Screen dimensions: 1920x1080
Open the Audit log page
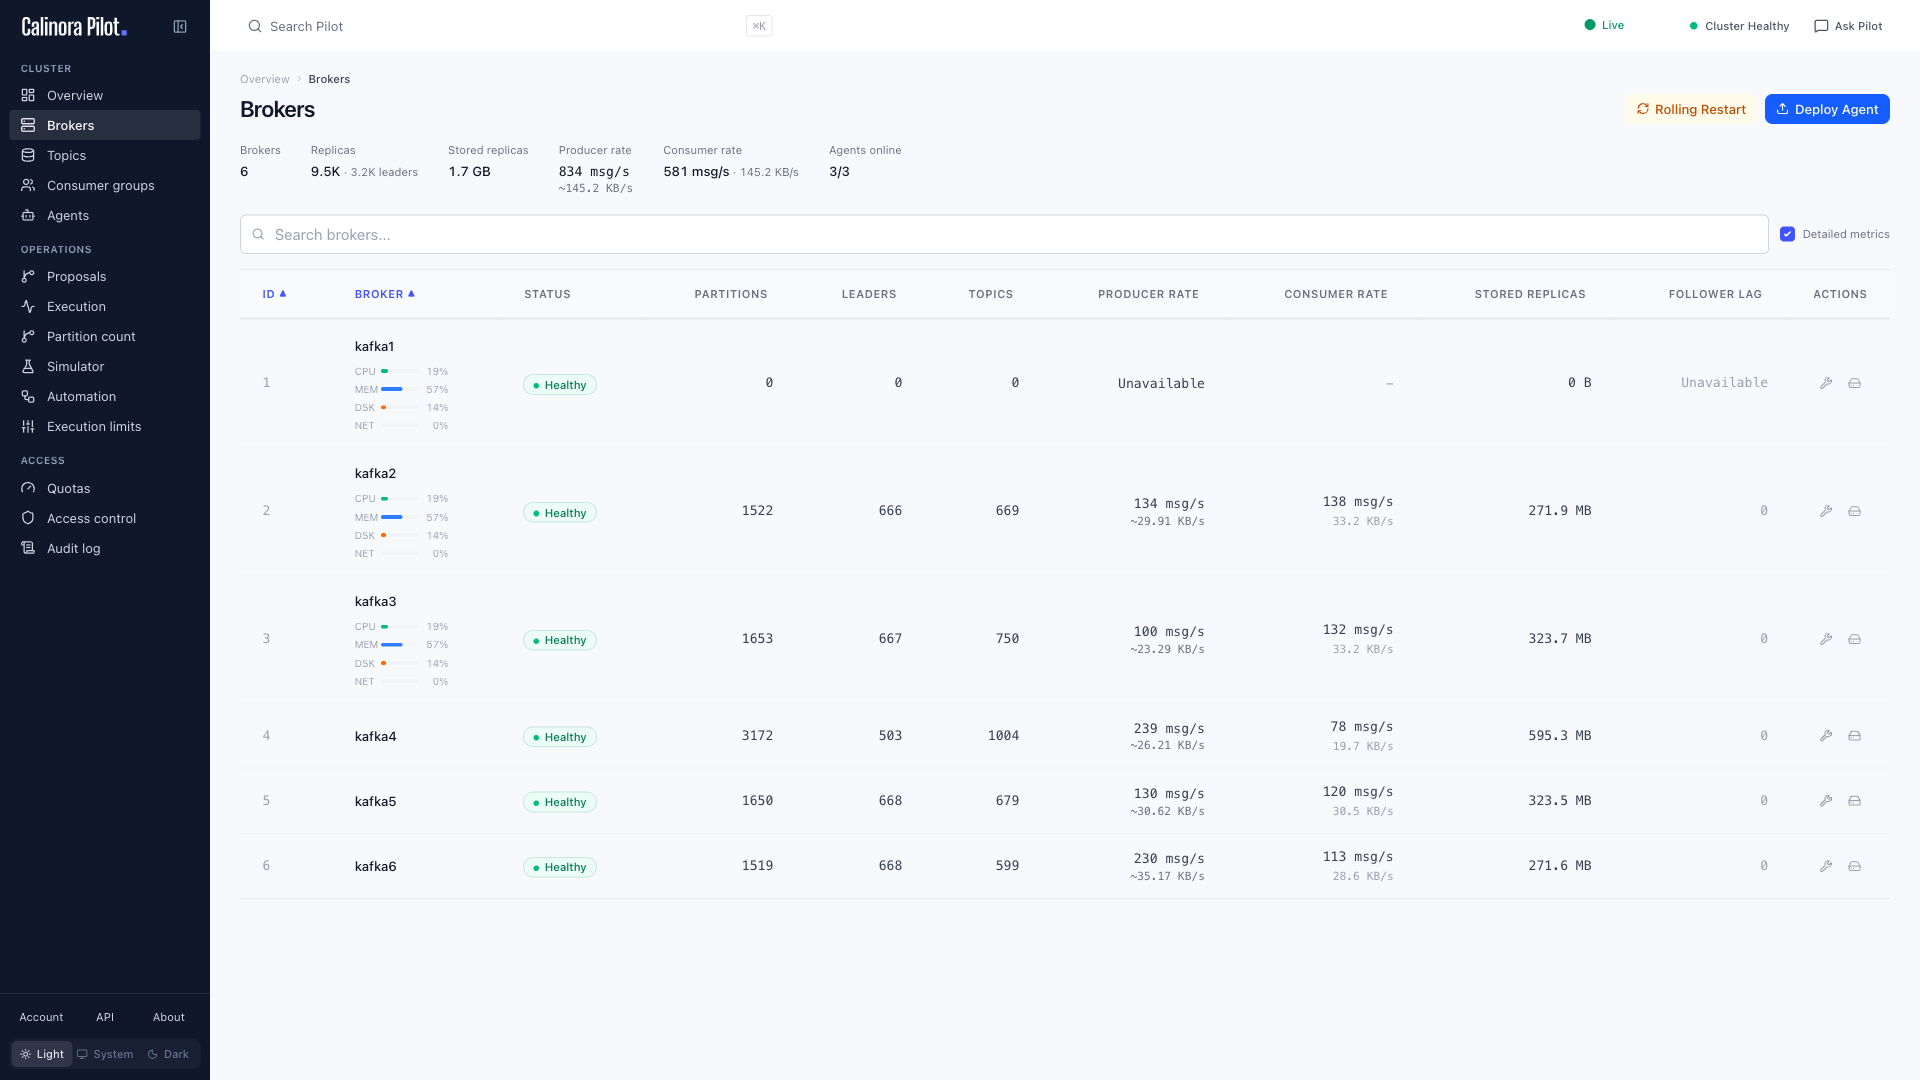click(105, 548)
